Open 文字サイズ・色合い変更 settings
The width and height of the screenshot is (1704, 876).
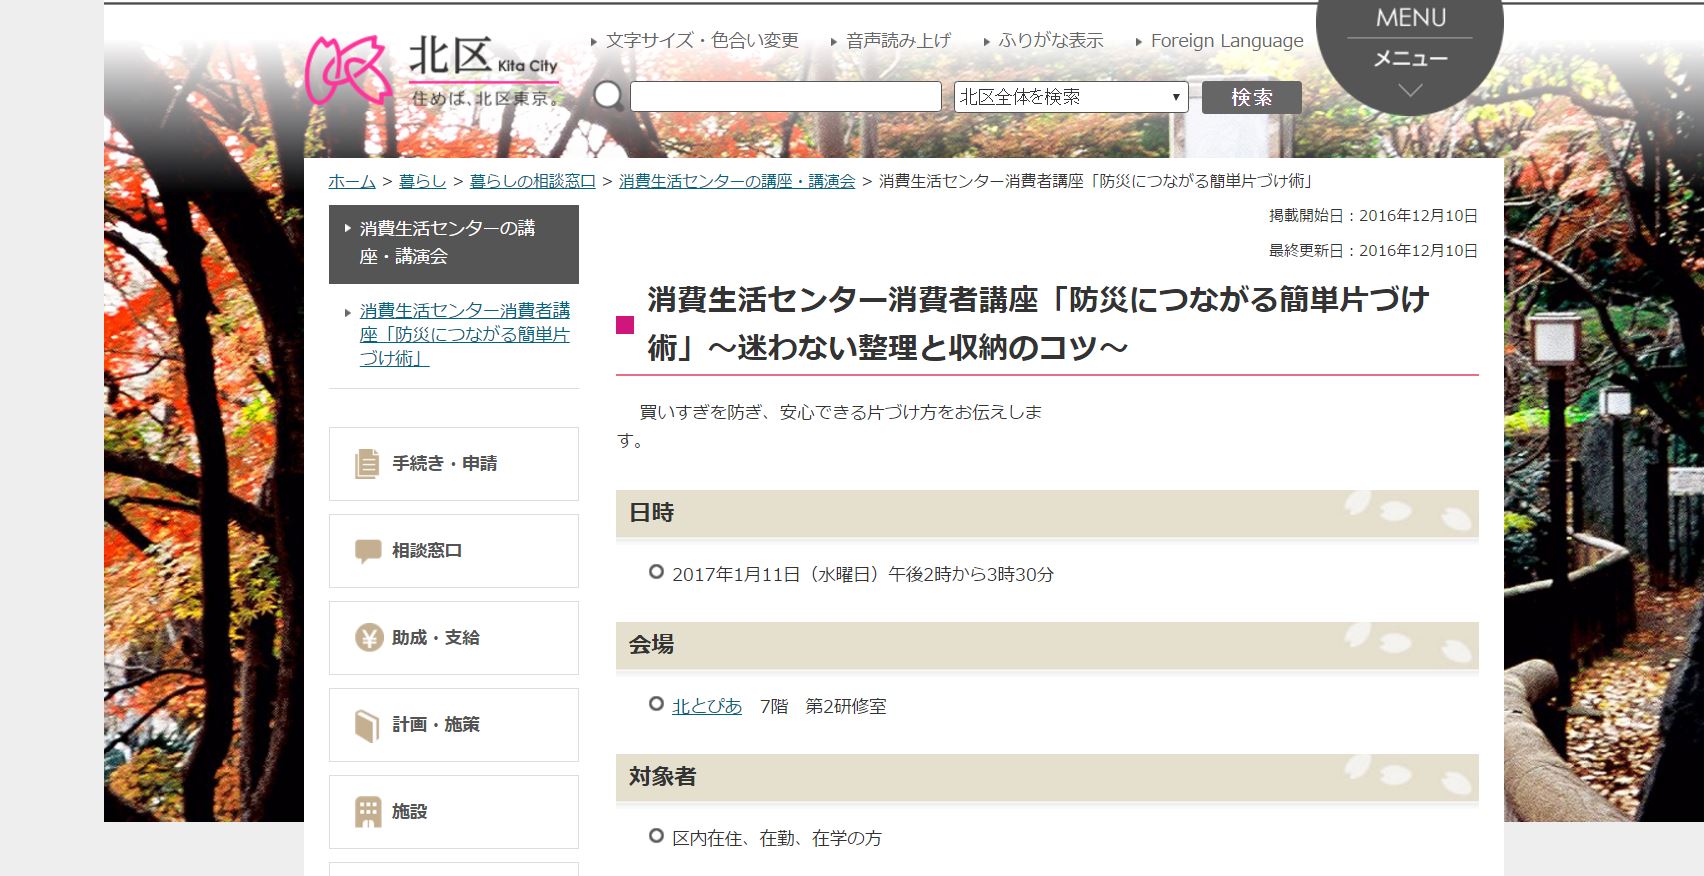point(701,41)
